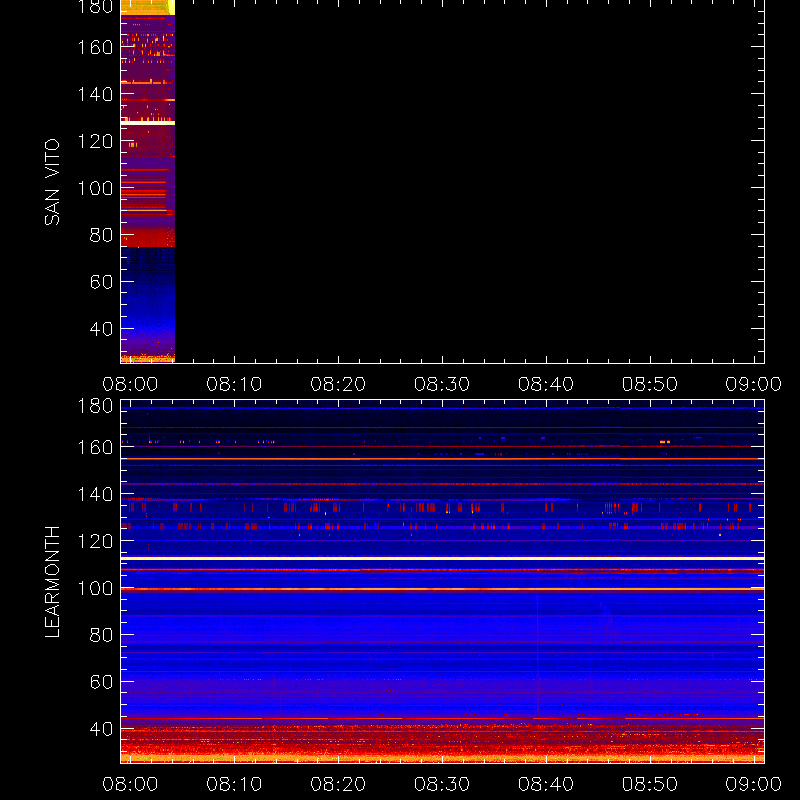Click 08:50 time label under SAN VITO plot
800x800 pixels.
(650, 384)
